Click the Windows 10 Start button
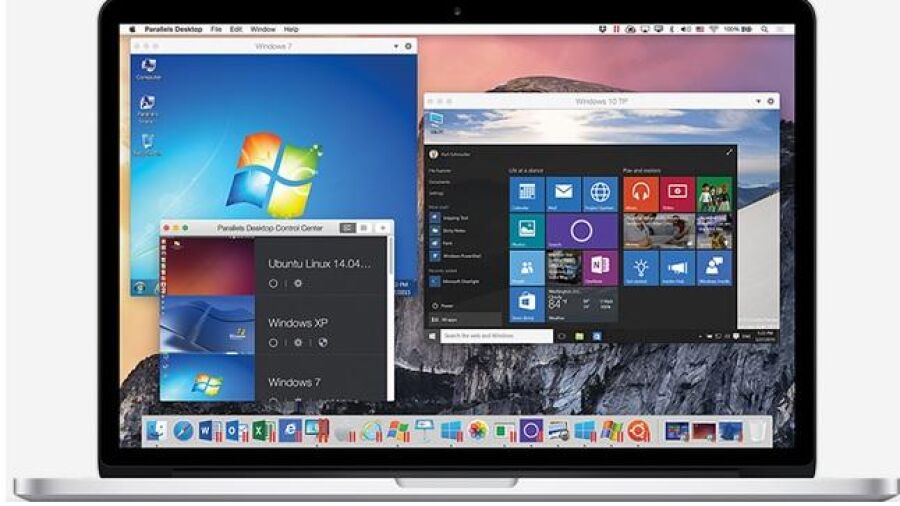The height and width of the screenshot is (506, 900). (433, 336)
